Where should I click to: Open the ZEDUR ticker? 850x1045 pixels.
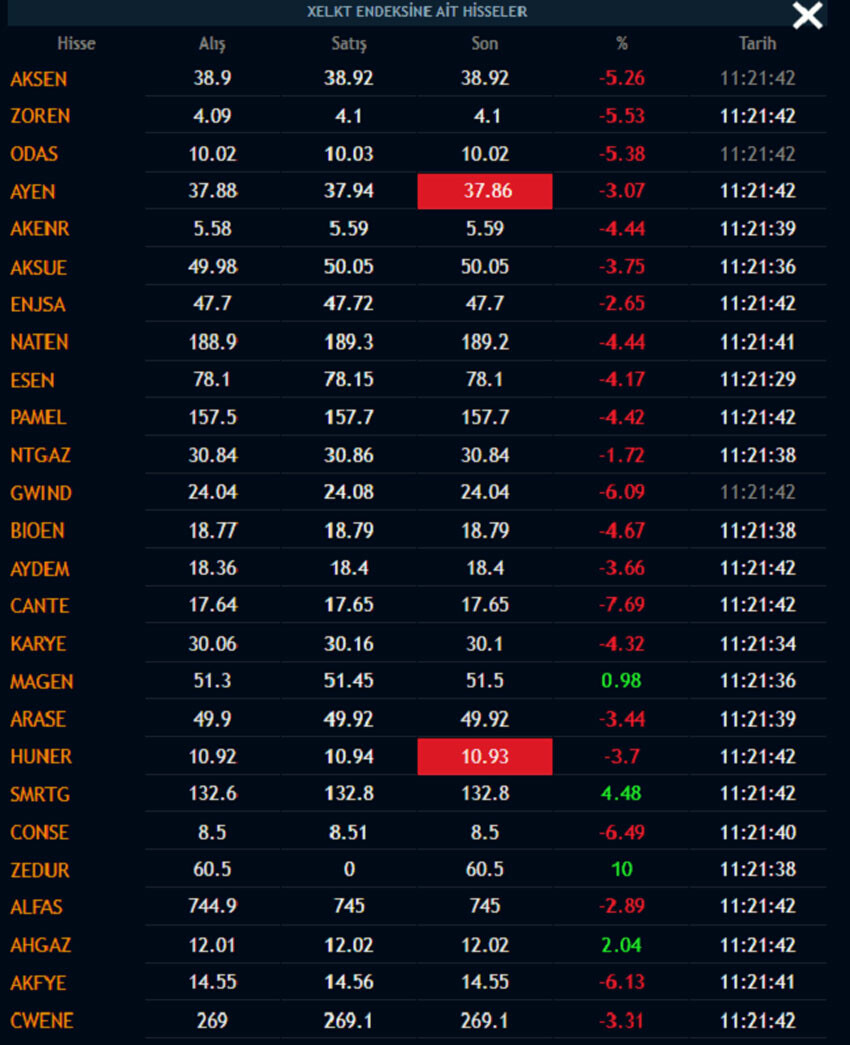[x=40, y=870]
